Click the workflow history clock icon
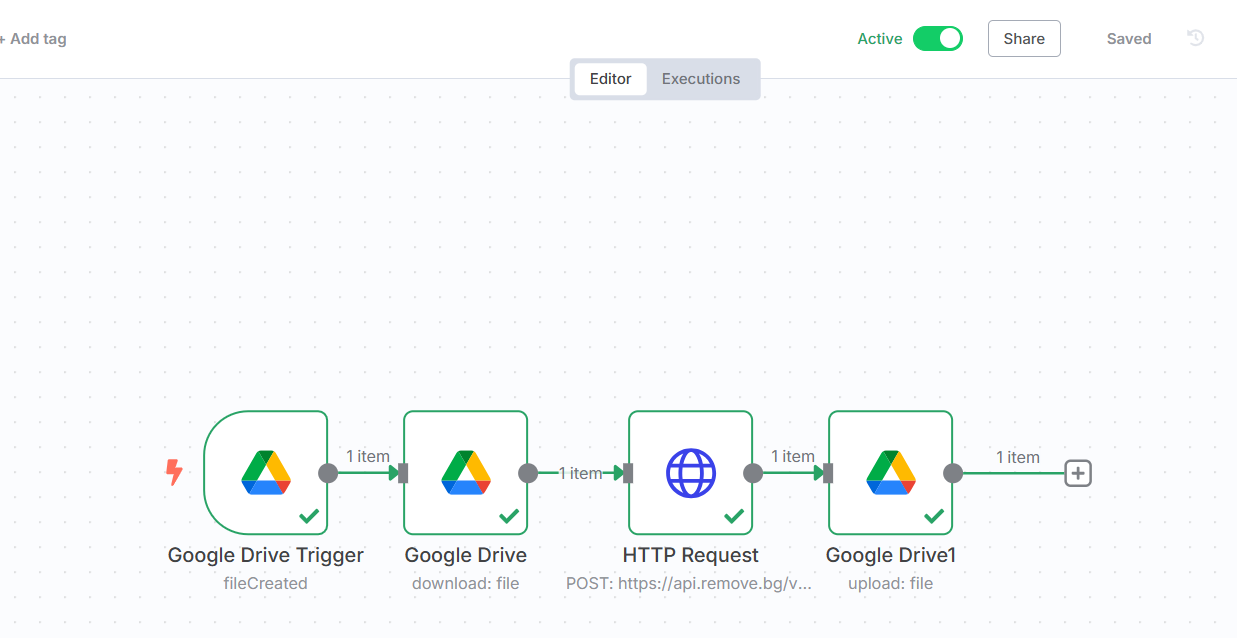Viewport: 1237px width, 638px height. point(1196,38)
